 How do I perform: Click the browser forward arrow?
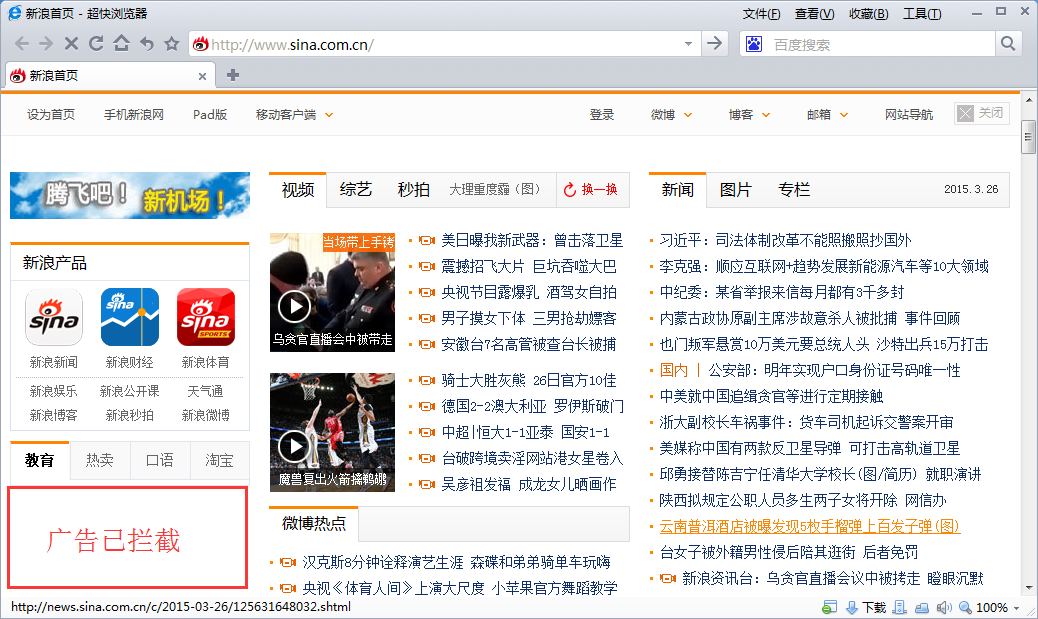[46, 44]
